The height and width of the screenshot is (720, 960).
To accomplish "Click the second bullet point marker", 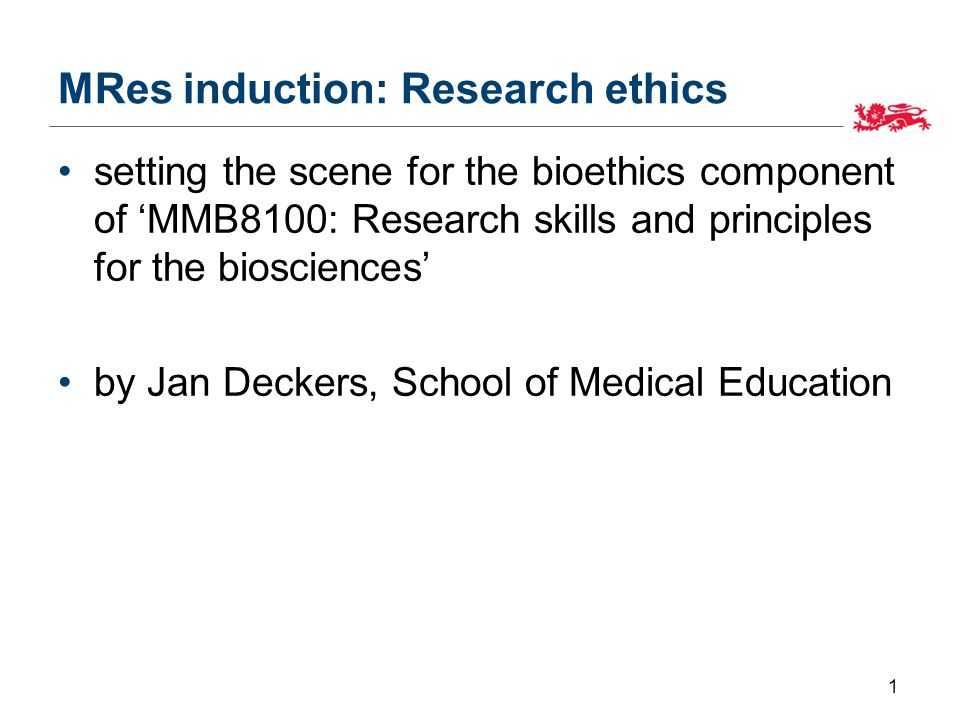I will pyautogui.click(x=66, y=383).
